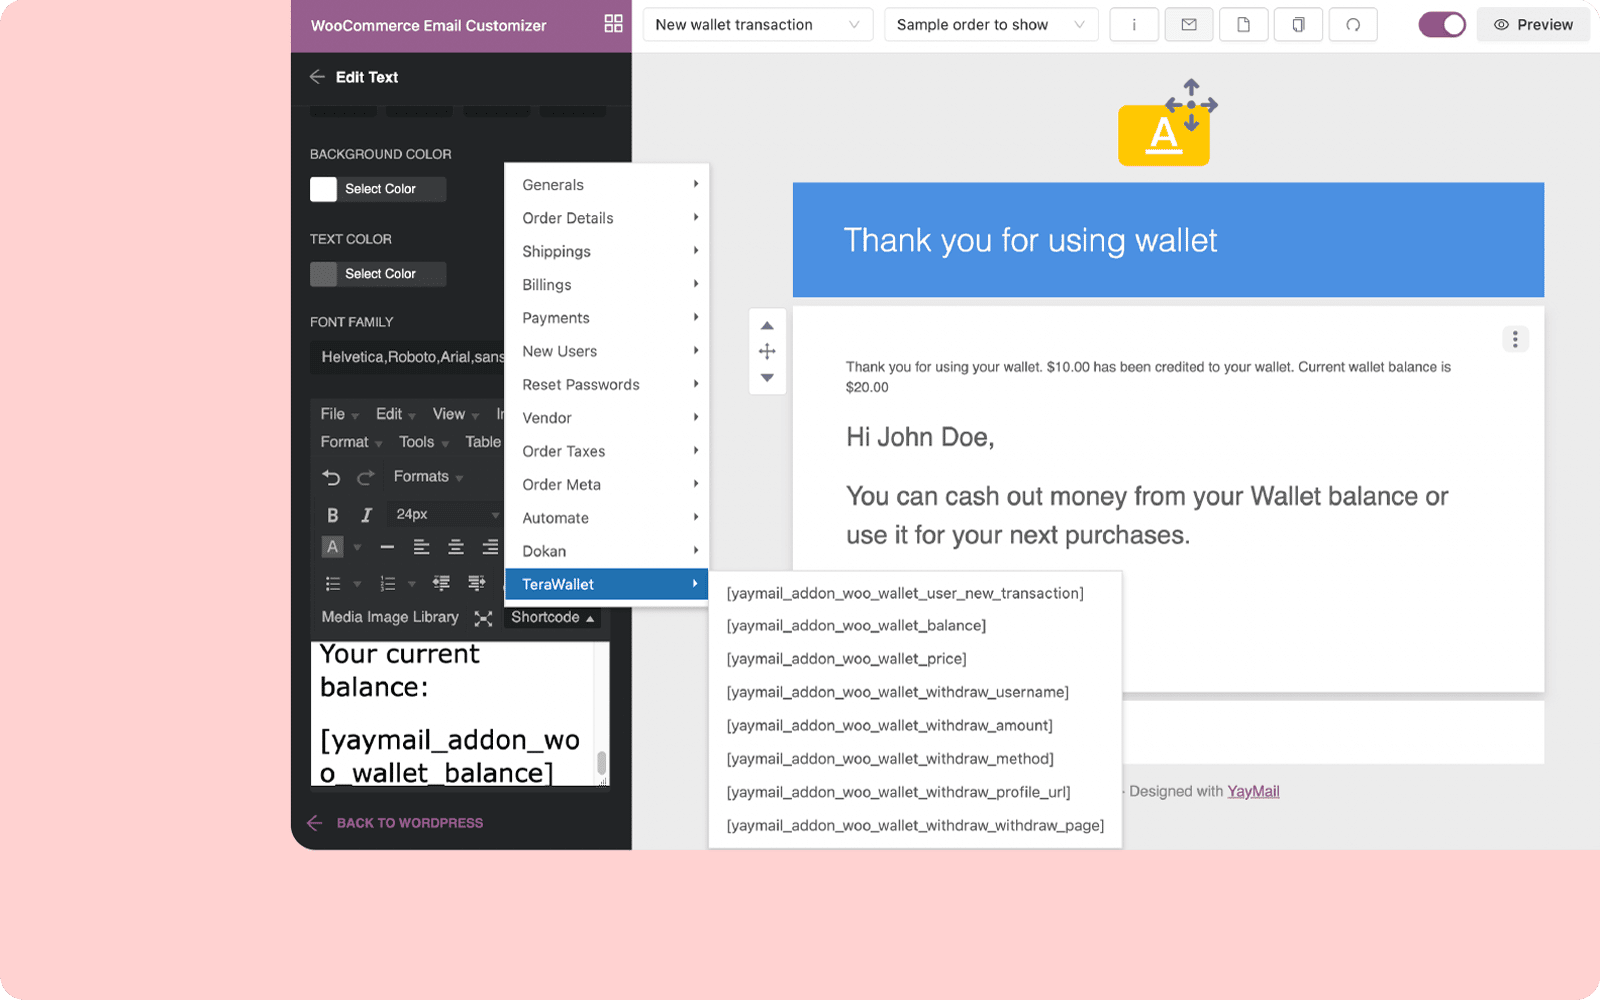Open the font family dropdown

point(408,357)
